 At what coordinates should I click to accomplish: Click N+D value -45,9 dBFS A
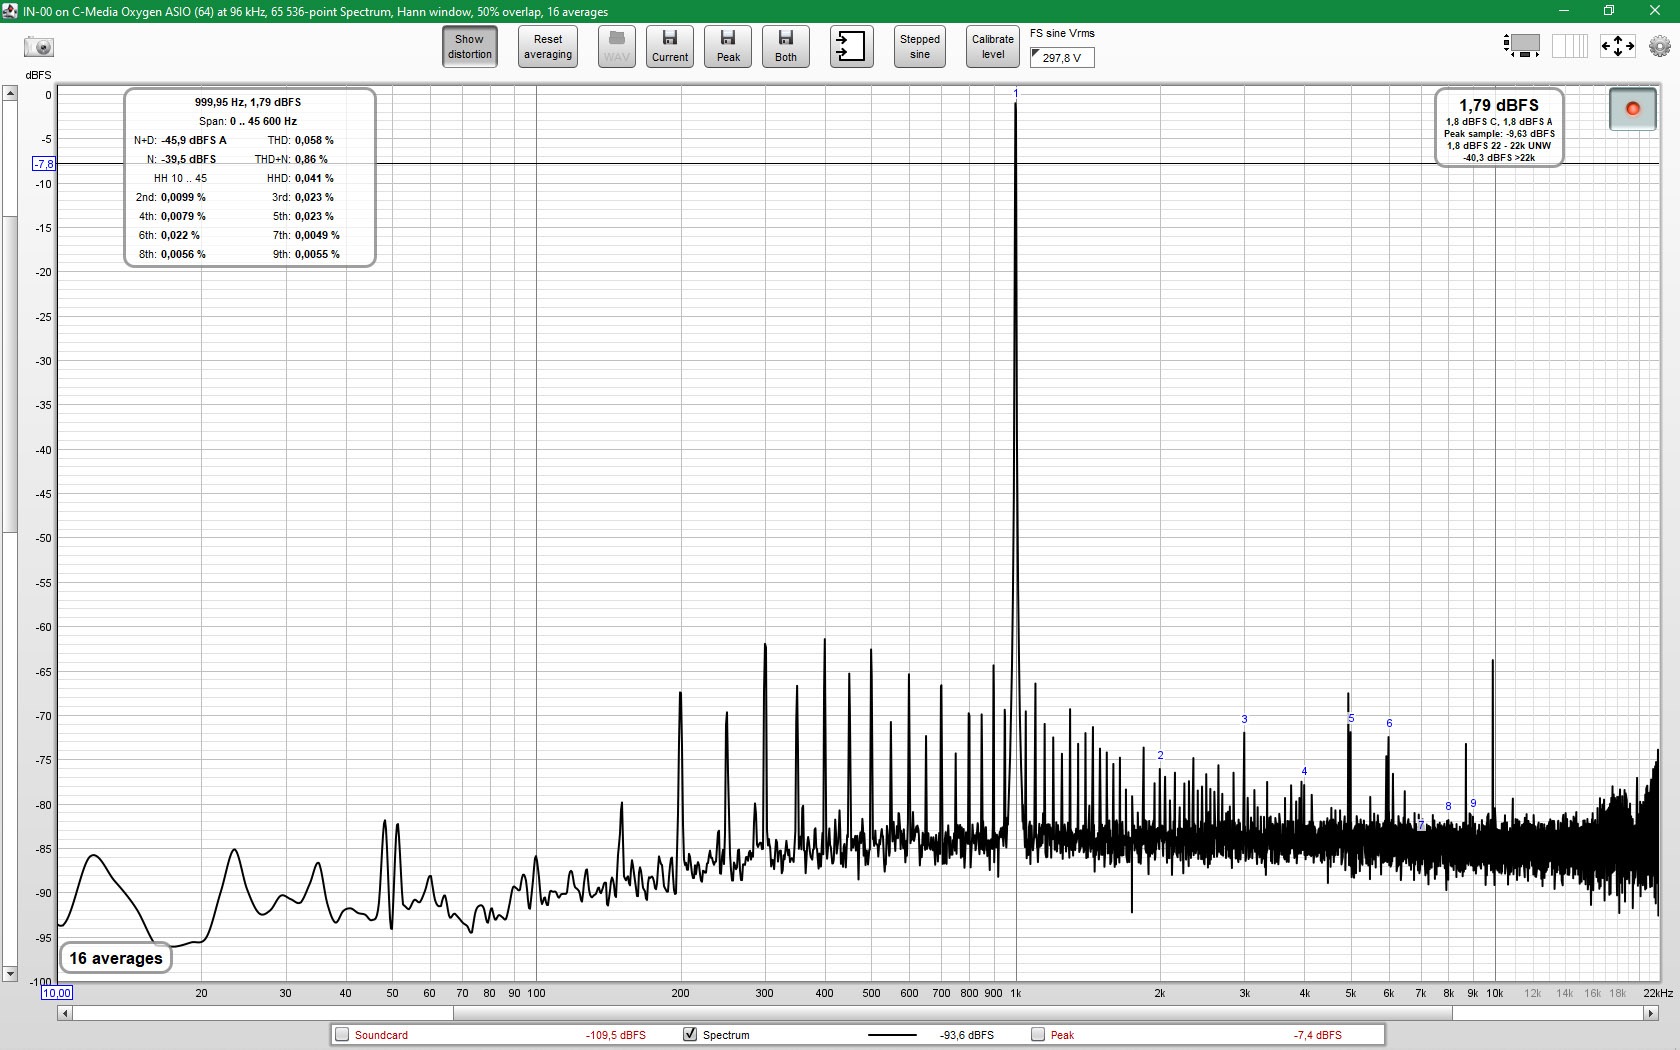(x=194, y=140)
